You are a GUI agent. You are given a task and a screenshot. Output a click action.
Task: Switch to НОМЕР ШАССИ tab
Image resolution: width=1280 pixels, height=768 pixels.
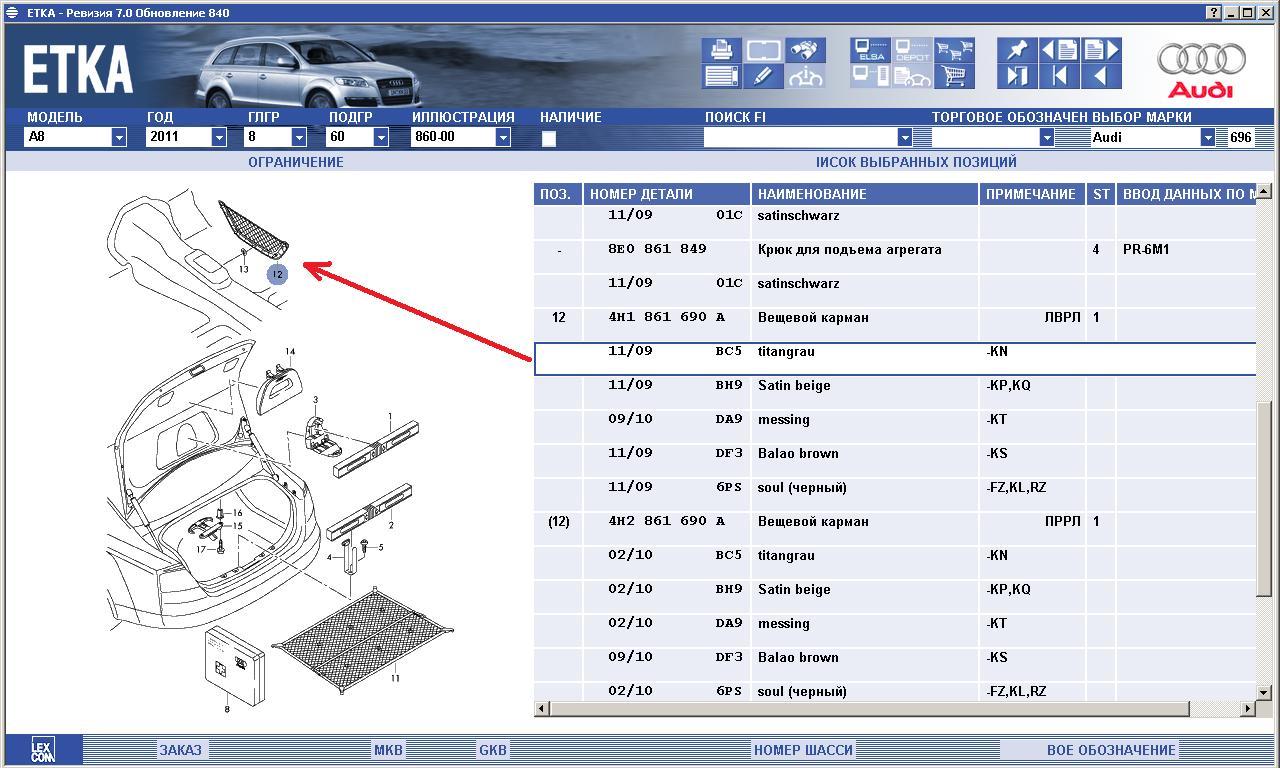coord(803,750)
